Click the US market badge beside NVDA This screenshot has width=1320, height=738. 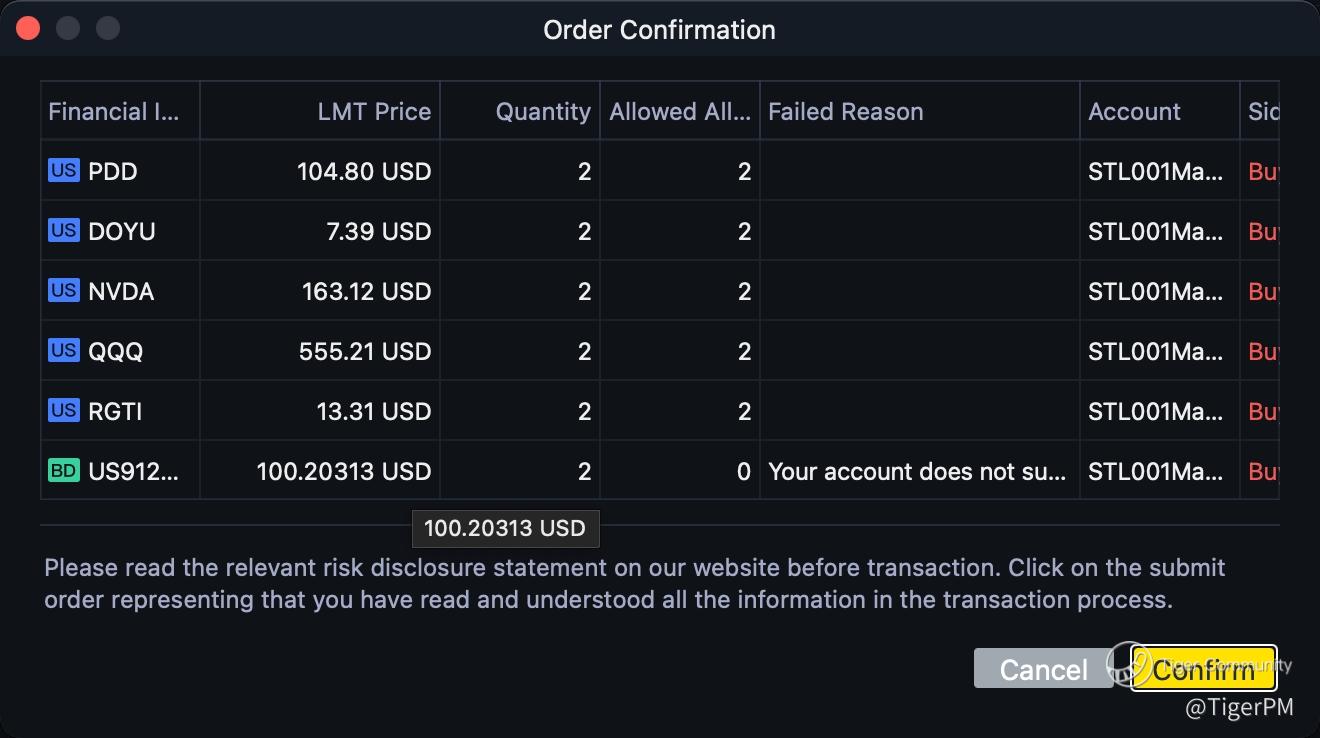tap(63, 291)
